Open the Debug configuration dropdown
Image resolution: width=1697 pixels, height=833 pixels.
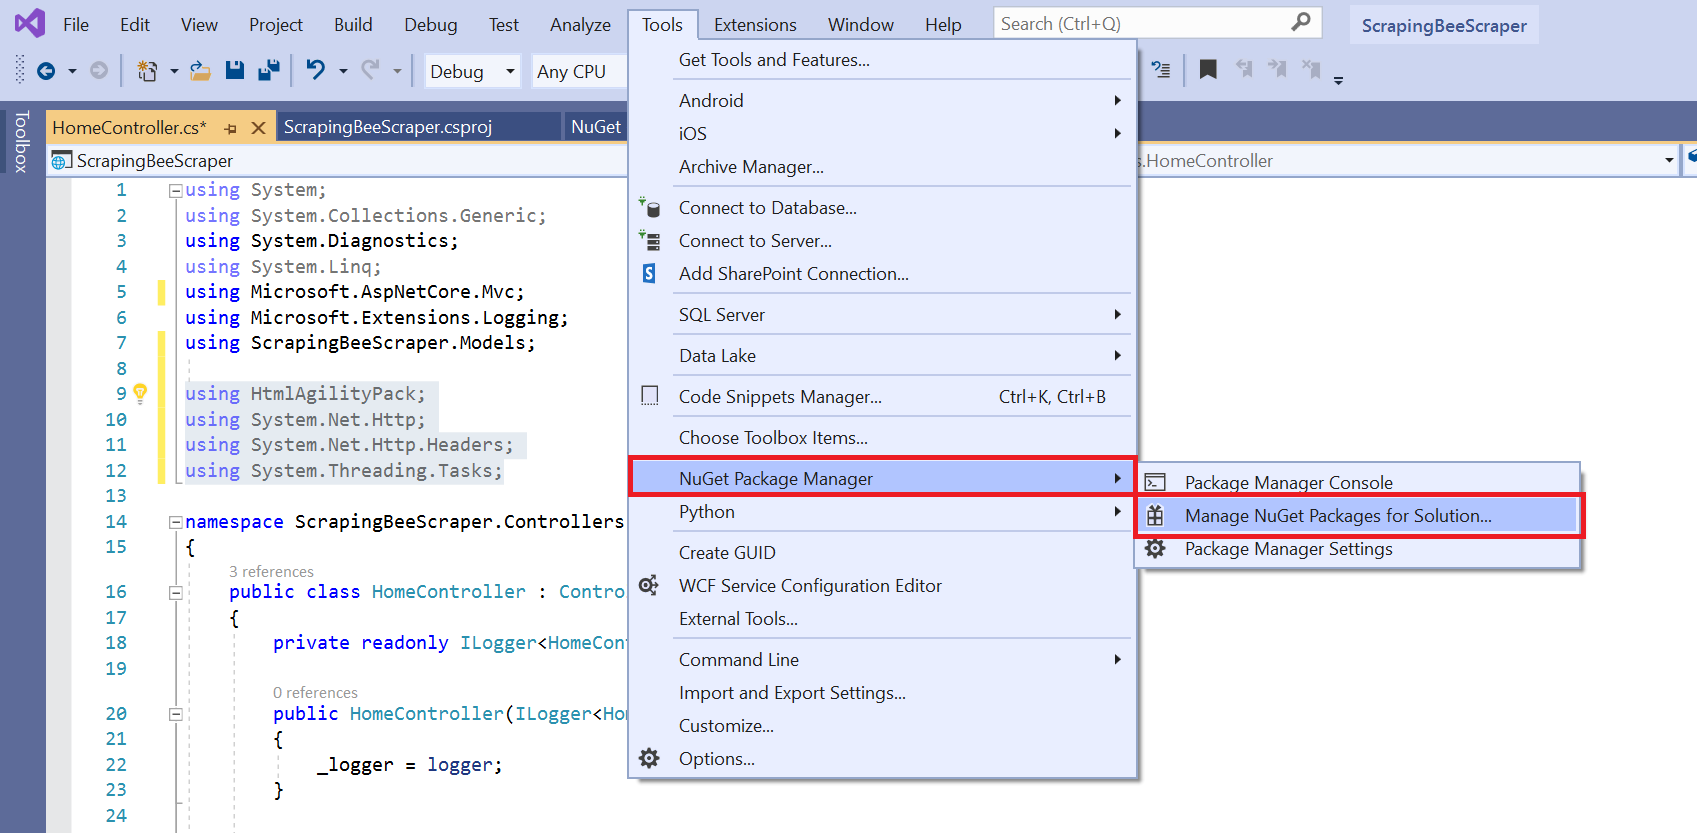(x=472, y=71)
